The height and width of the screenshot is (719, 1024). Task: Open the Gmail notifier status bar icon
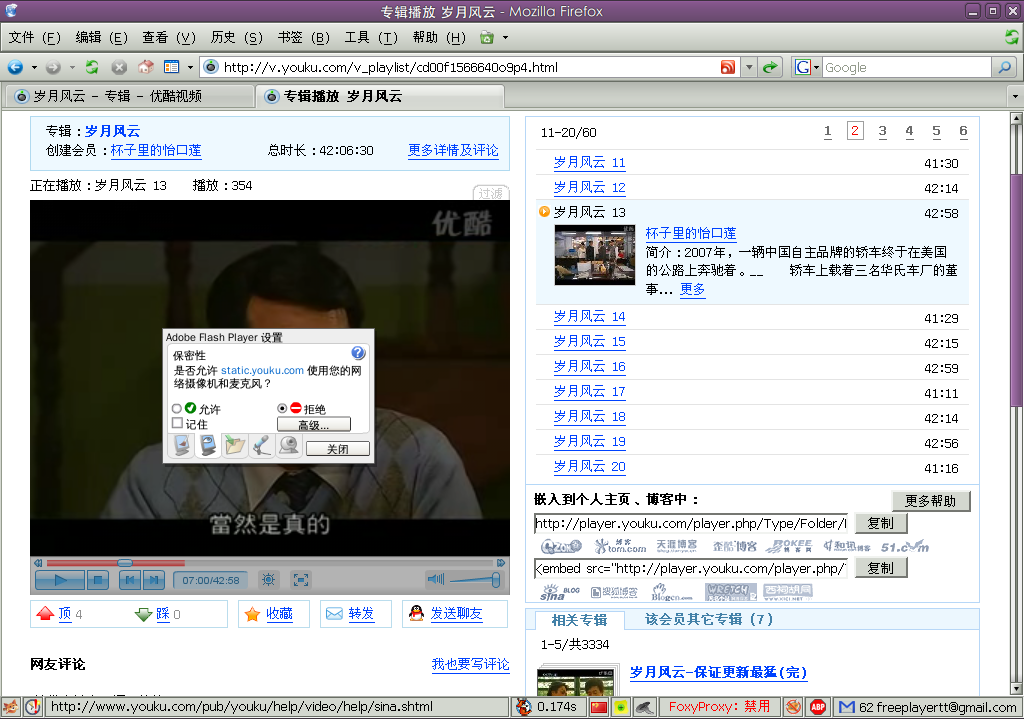tap(846, 707)
